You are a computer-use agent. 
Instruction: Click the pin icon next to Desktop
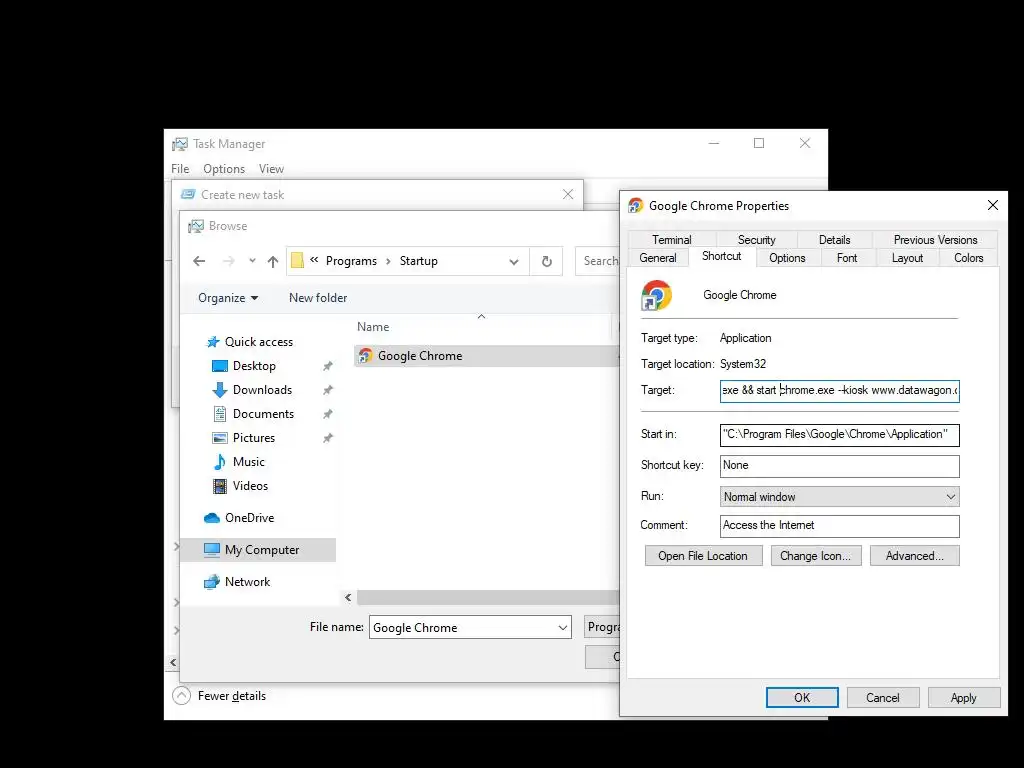coord(328,366)
